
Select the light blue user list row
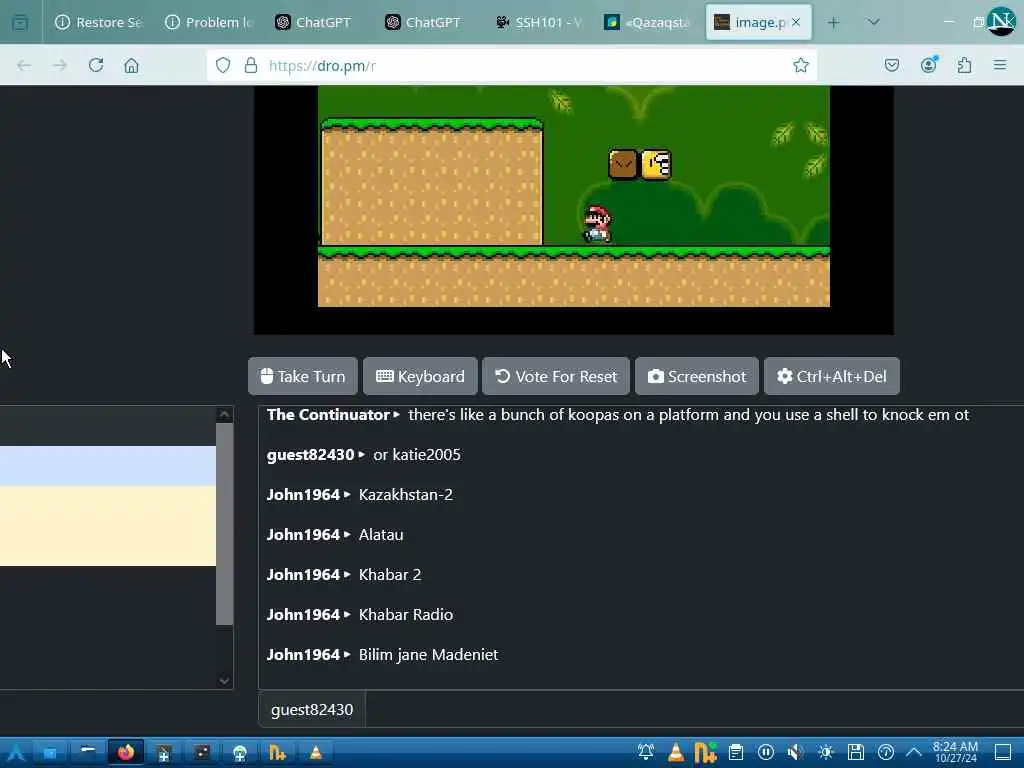pyautogui.click(x=108, y=466)
